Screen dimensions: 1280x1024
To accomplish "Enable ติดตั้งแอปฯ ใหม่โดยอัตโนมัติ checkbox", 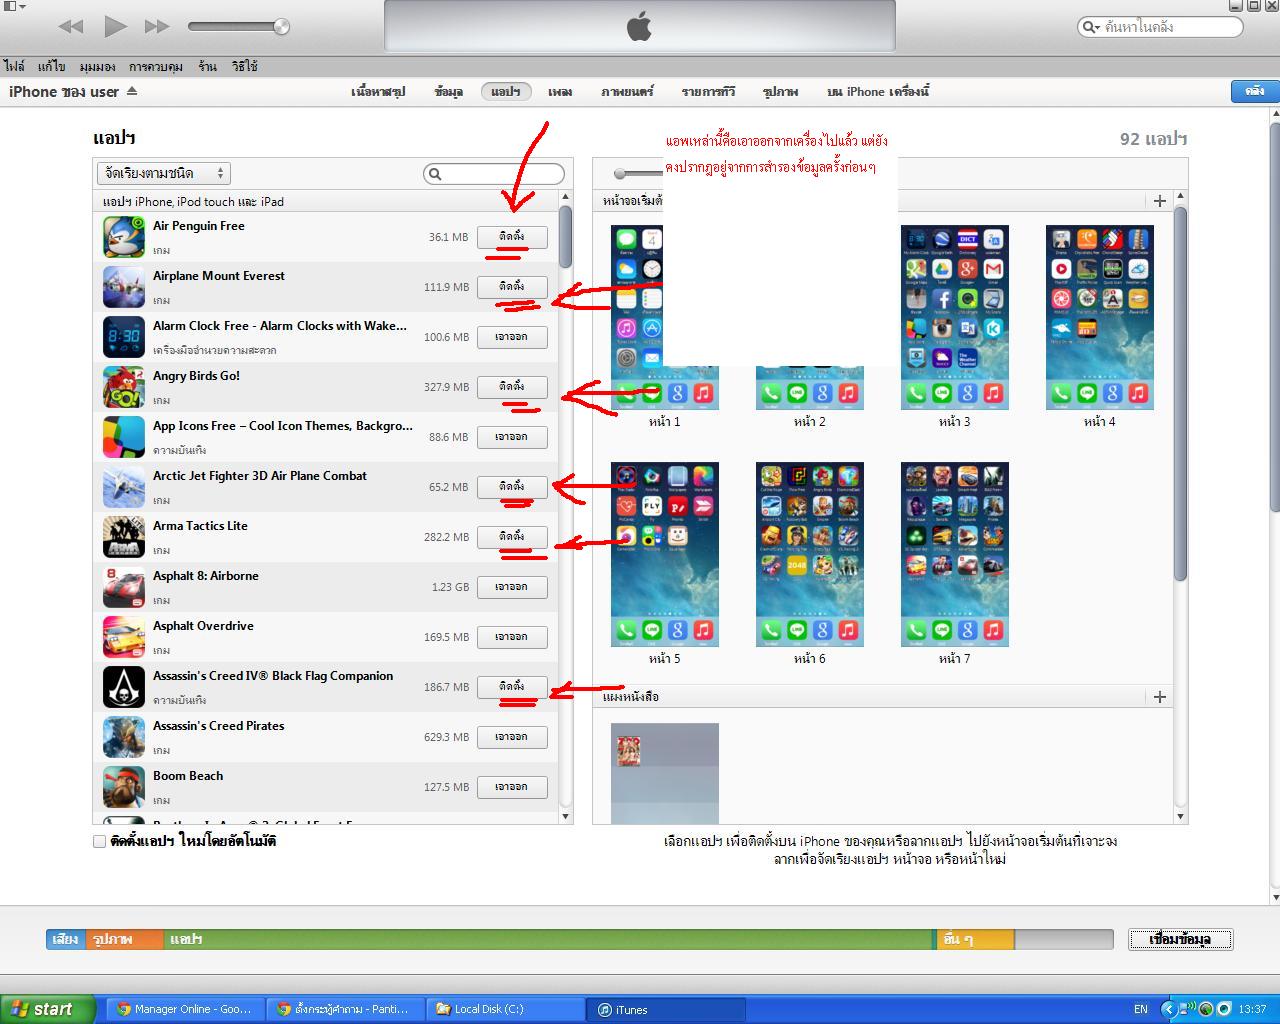I will 99,841.
